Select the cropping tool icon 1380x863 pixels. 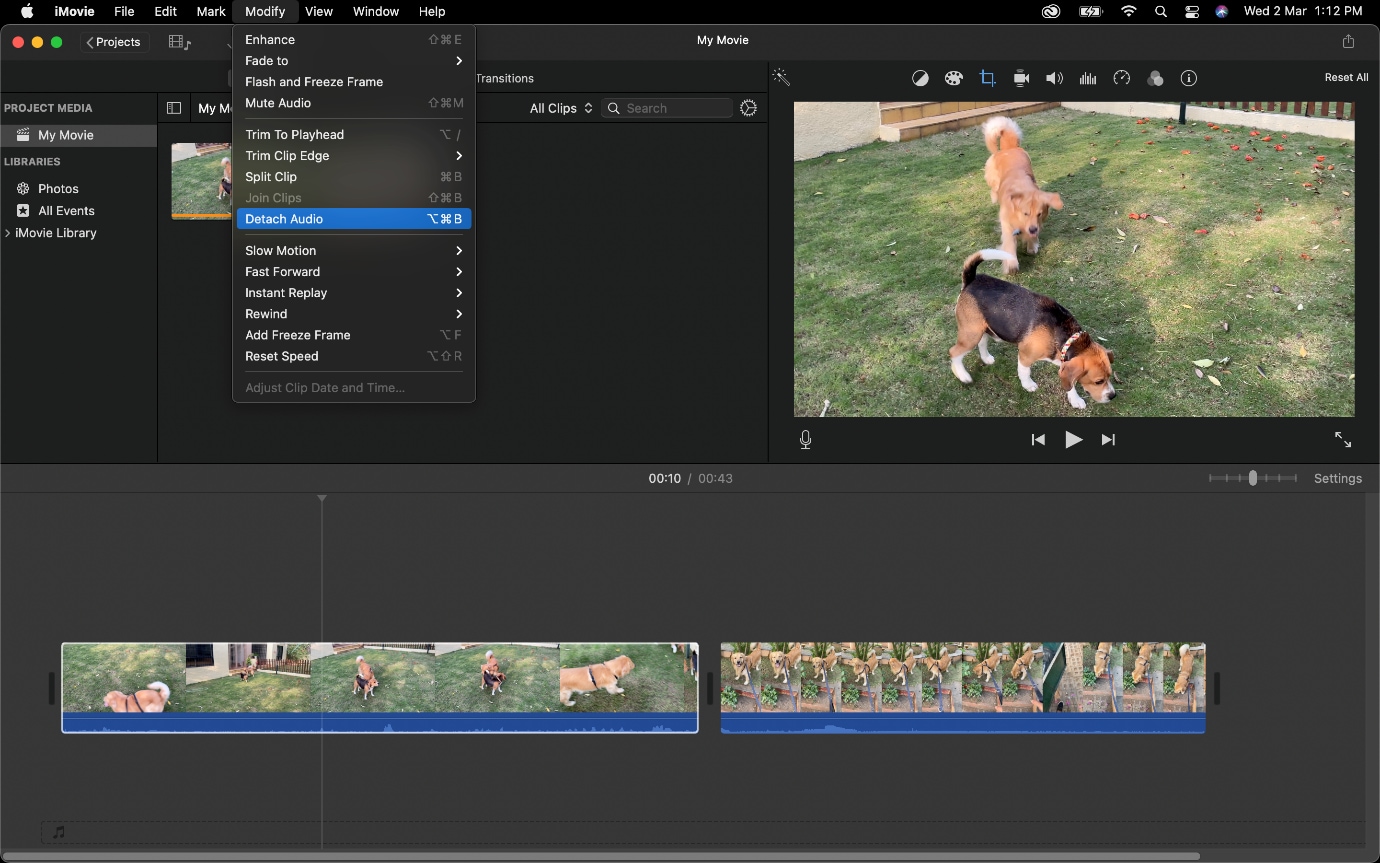(x=987, y=78)
